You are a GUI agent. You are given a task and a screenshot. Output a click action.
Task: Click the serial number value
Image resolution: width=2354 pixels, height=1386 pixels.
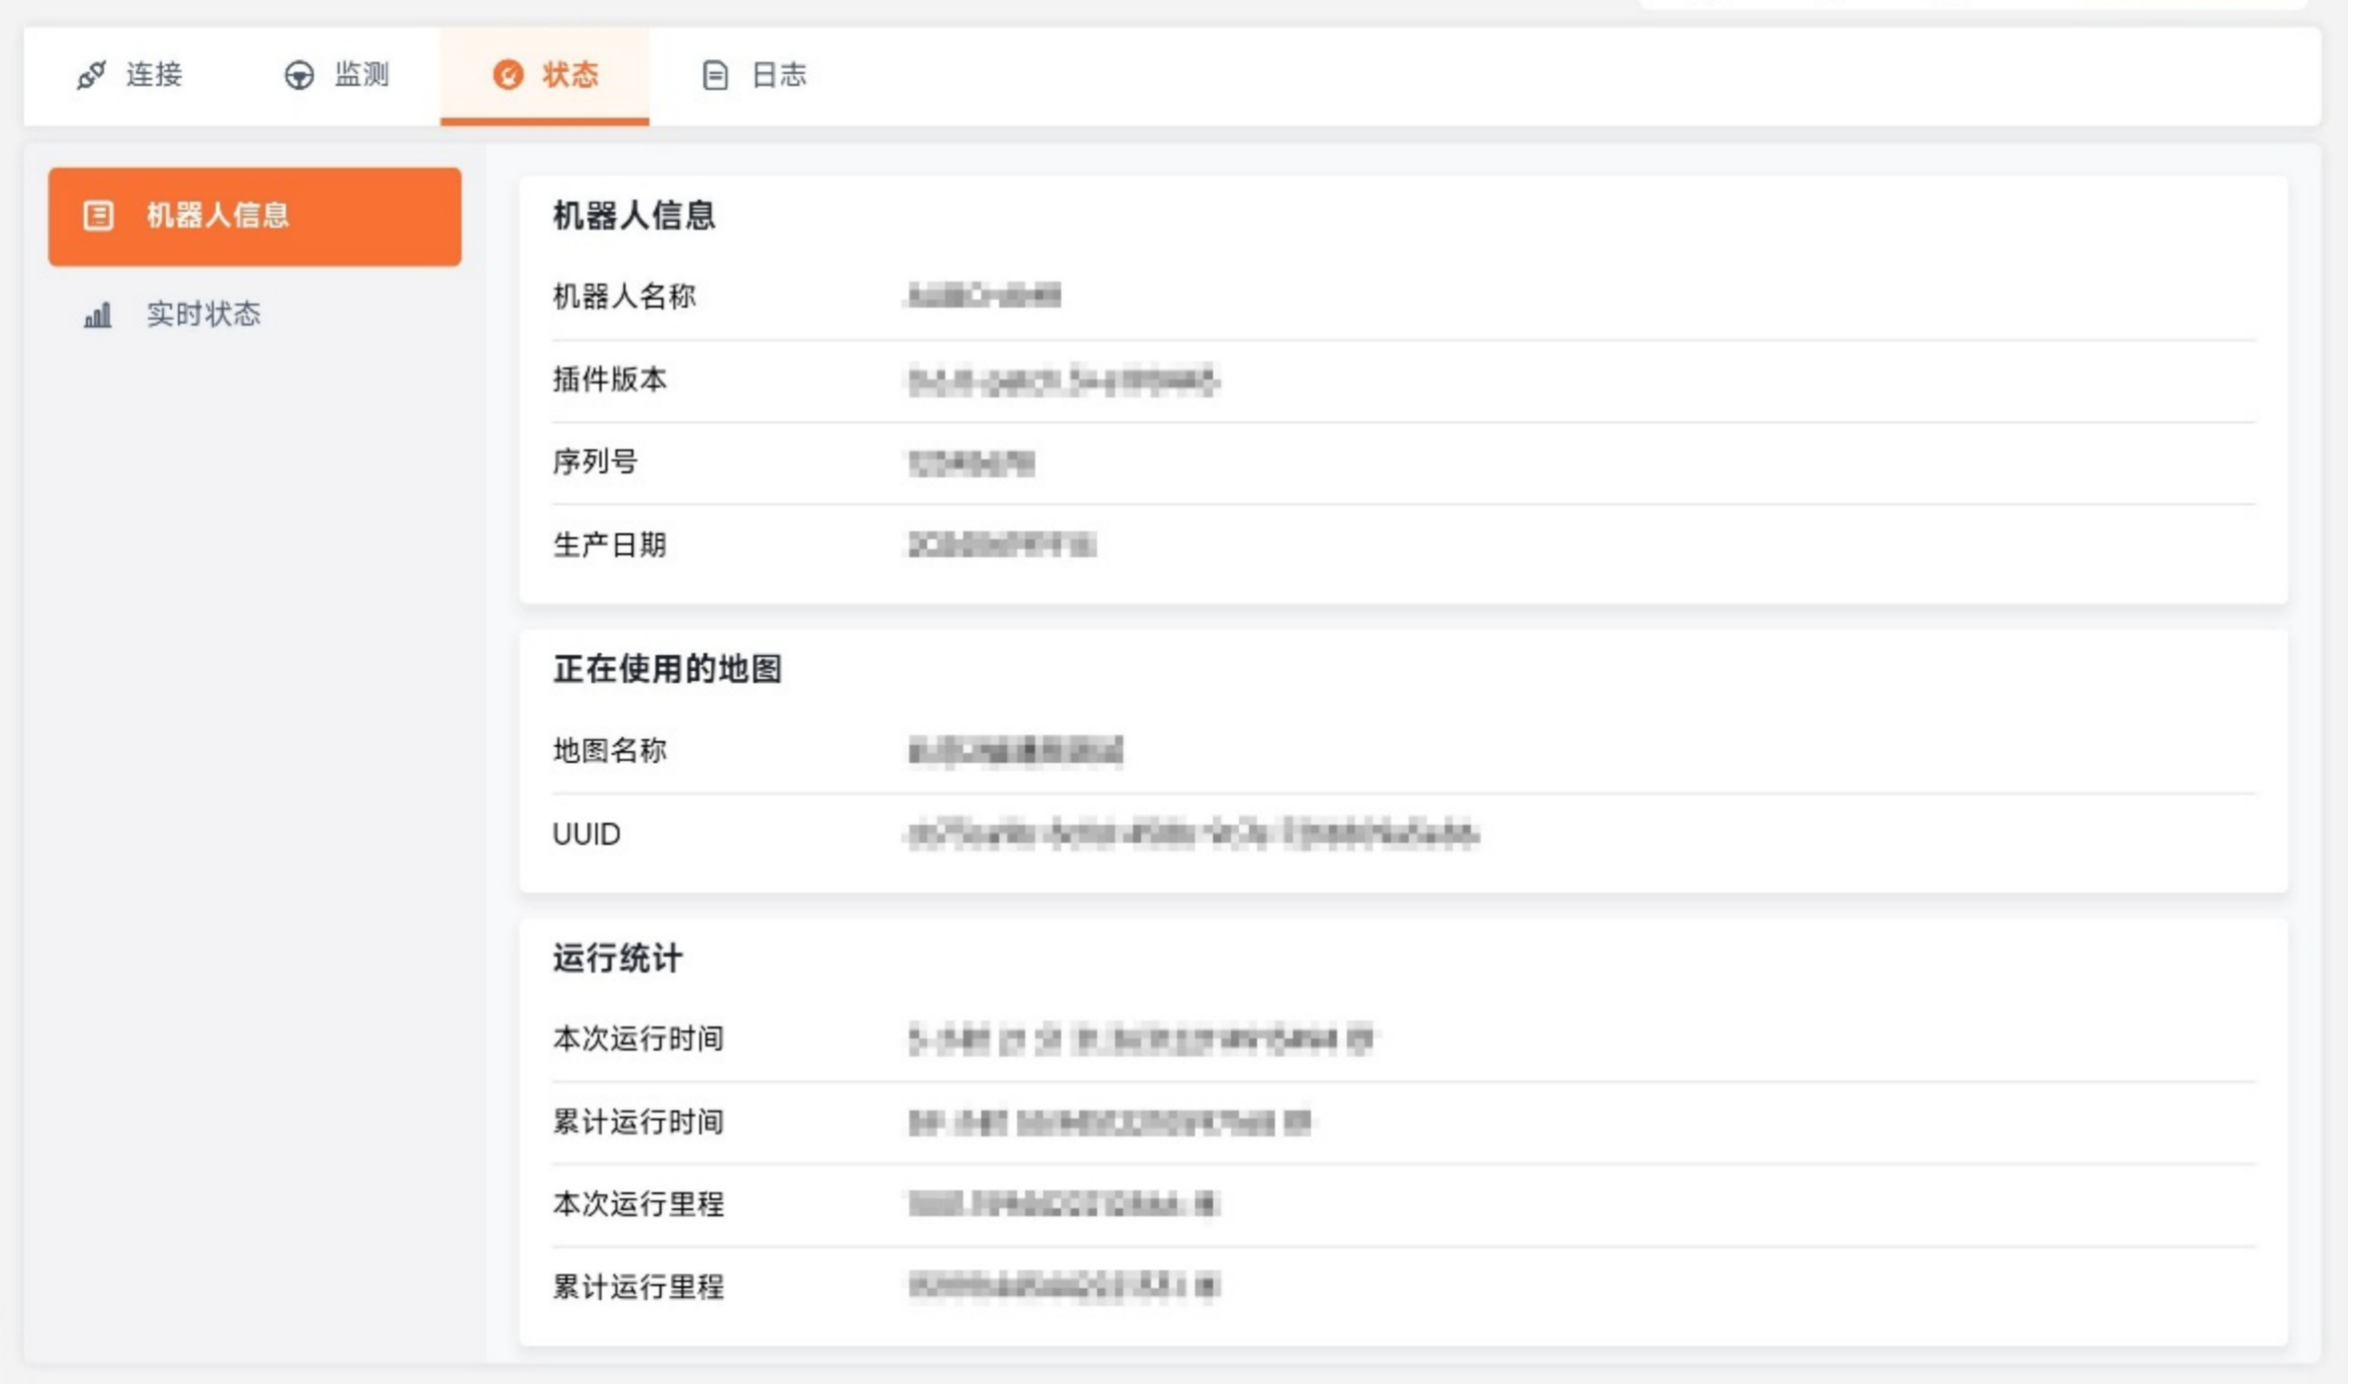(971, 463)
